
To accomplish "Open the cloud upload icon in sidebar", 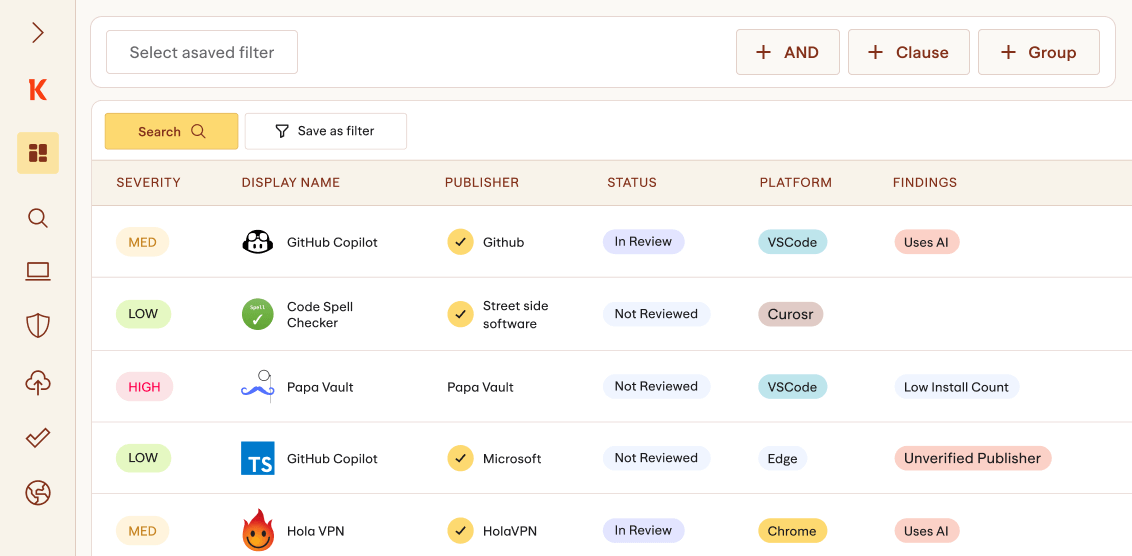I will tap(38, 383).
